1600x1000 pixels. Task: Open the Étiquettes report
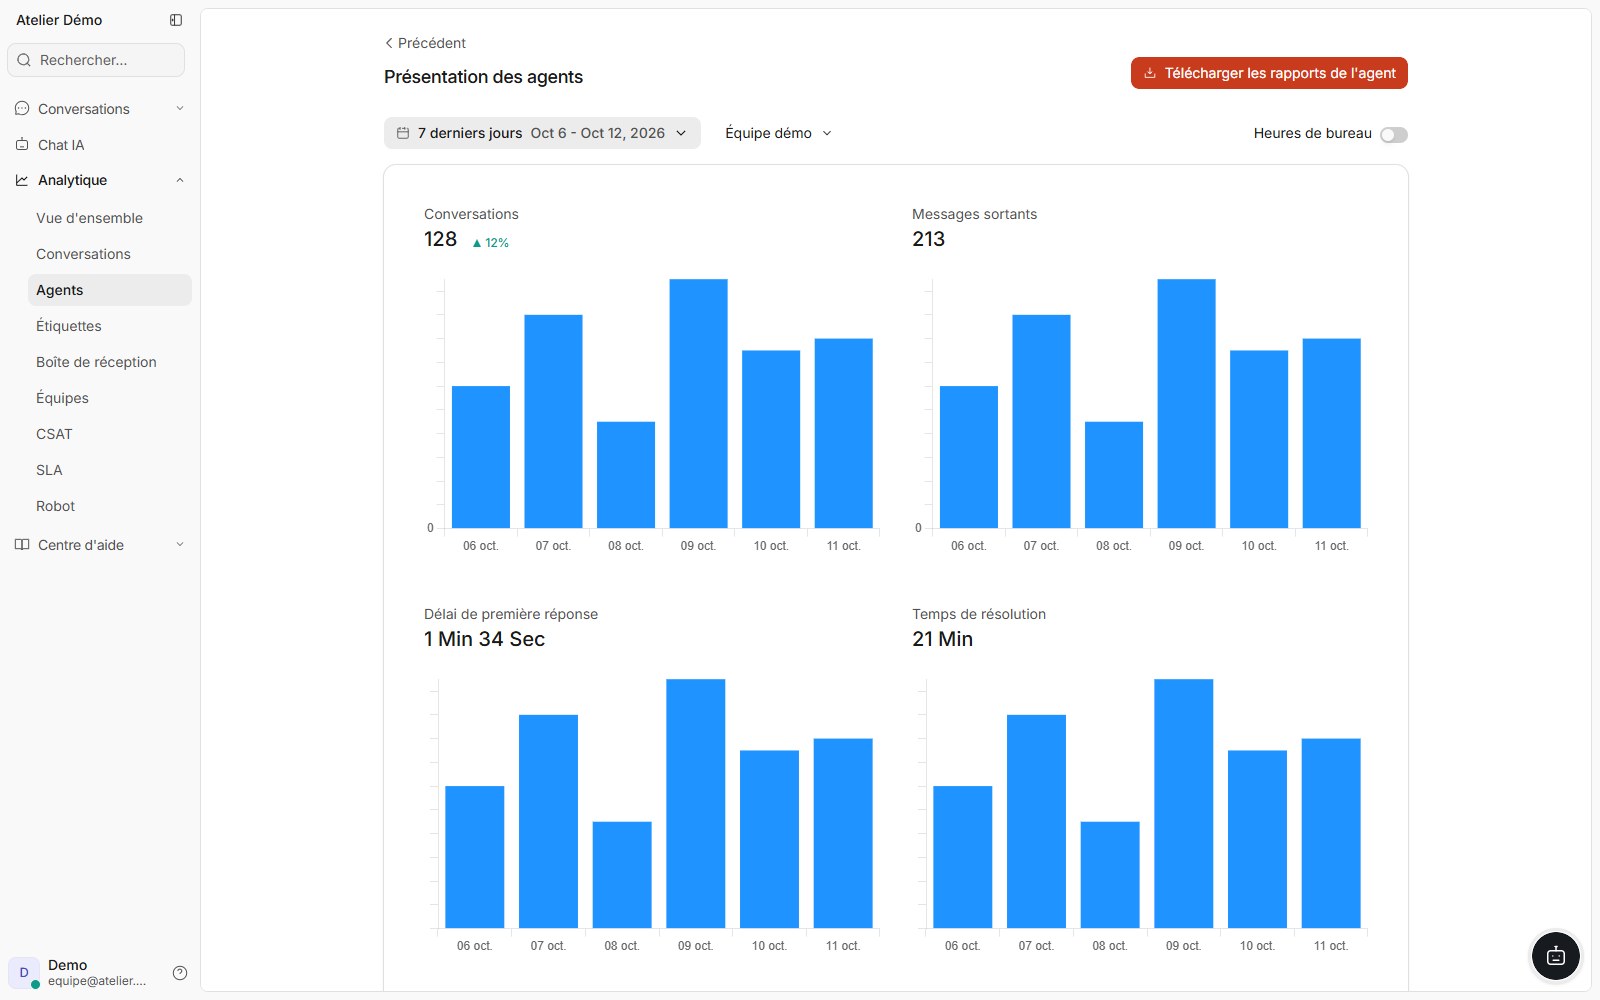pyautogui.click(x=110, y=326)
